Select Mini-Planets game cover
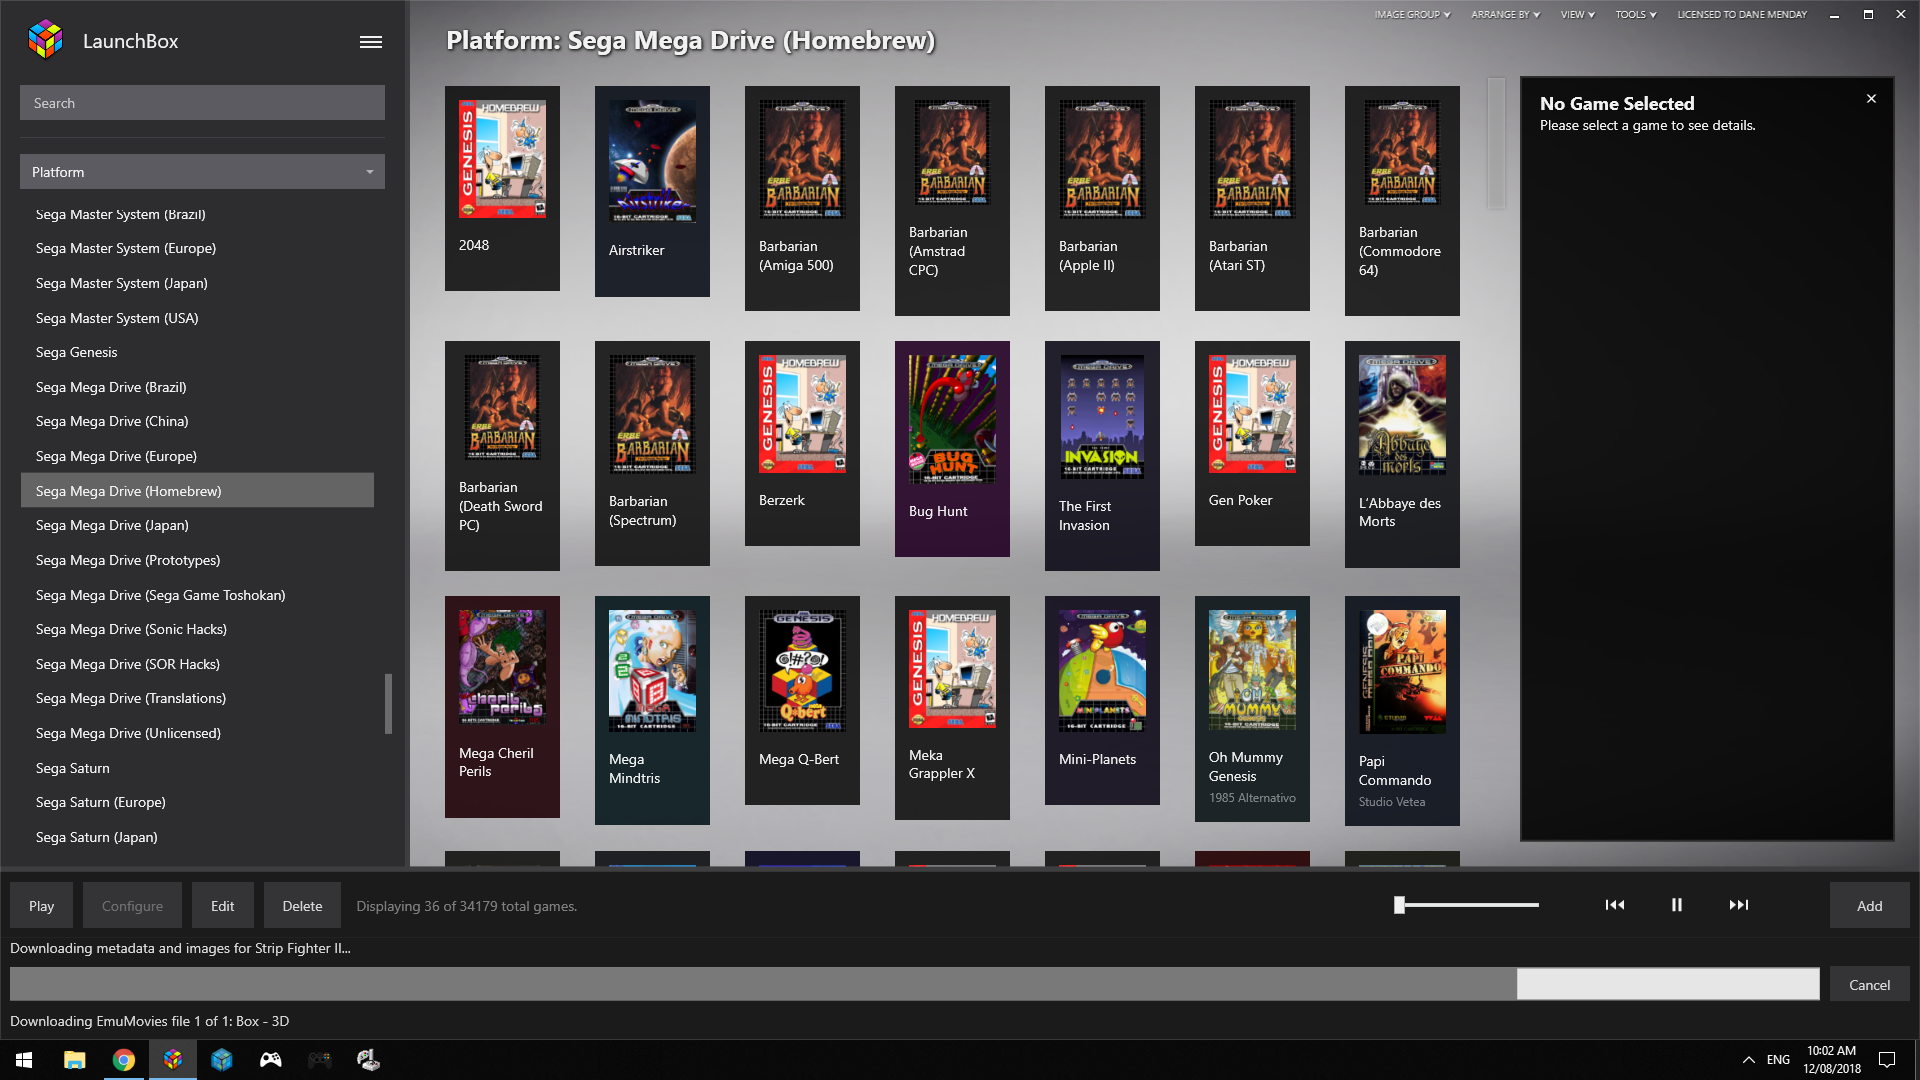 (x=1102, y=671)
